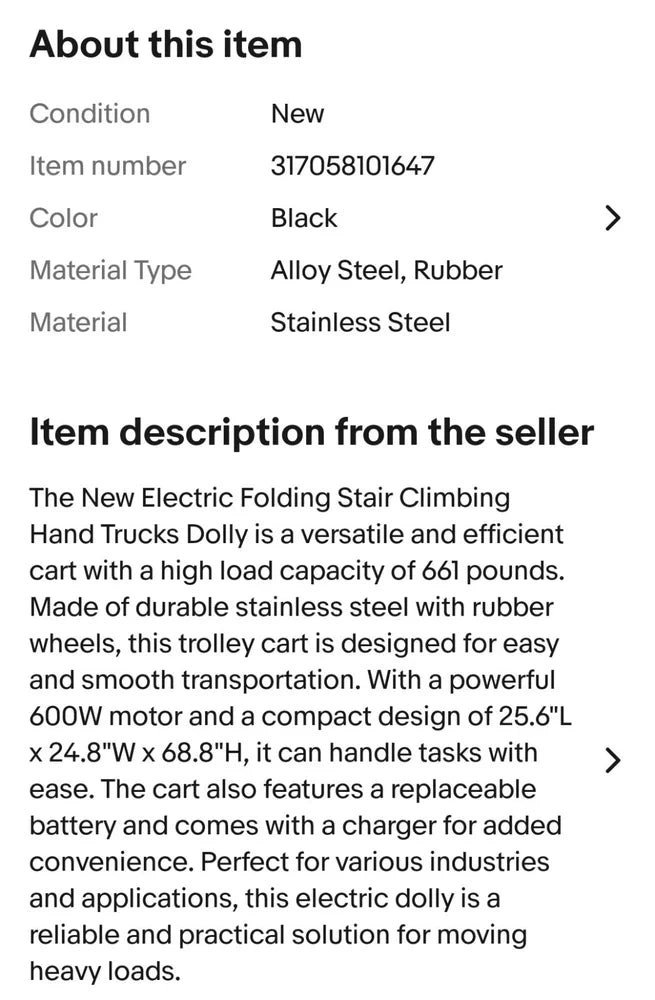
Task: Tap the "New" condition value
Action: 297,114
